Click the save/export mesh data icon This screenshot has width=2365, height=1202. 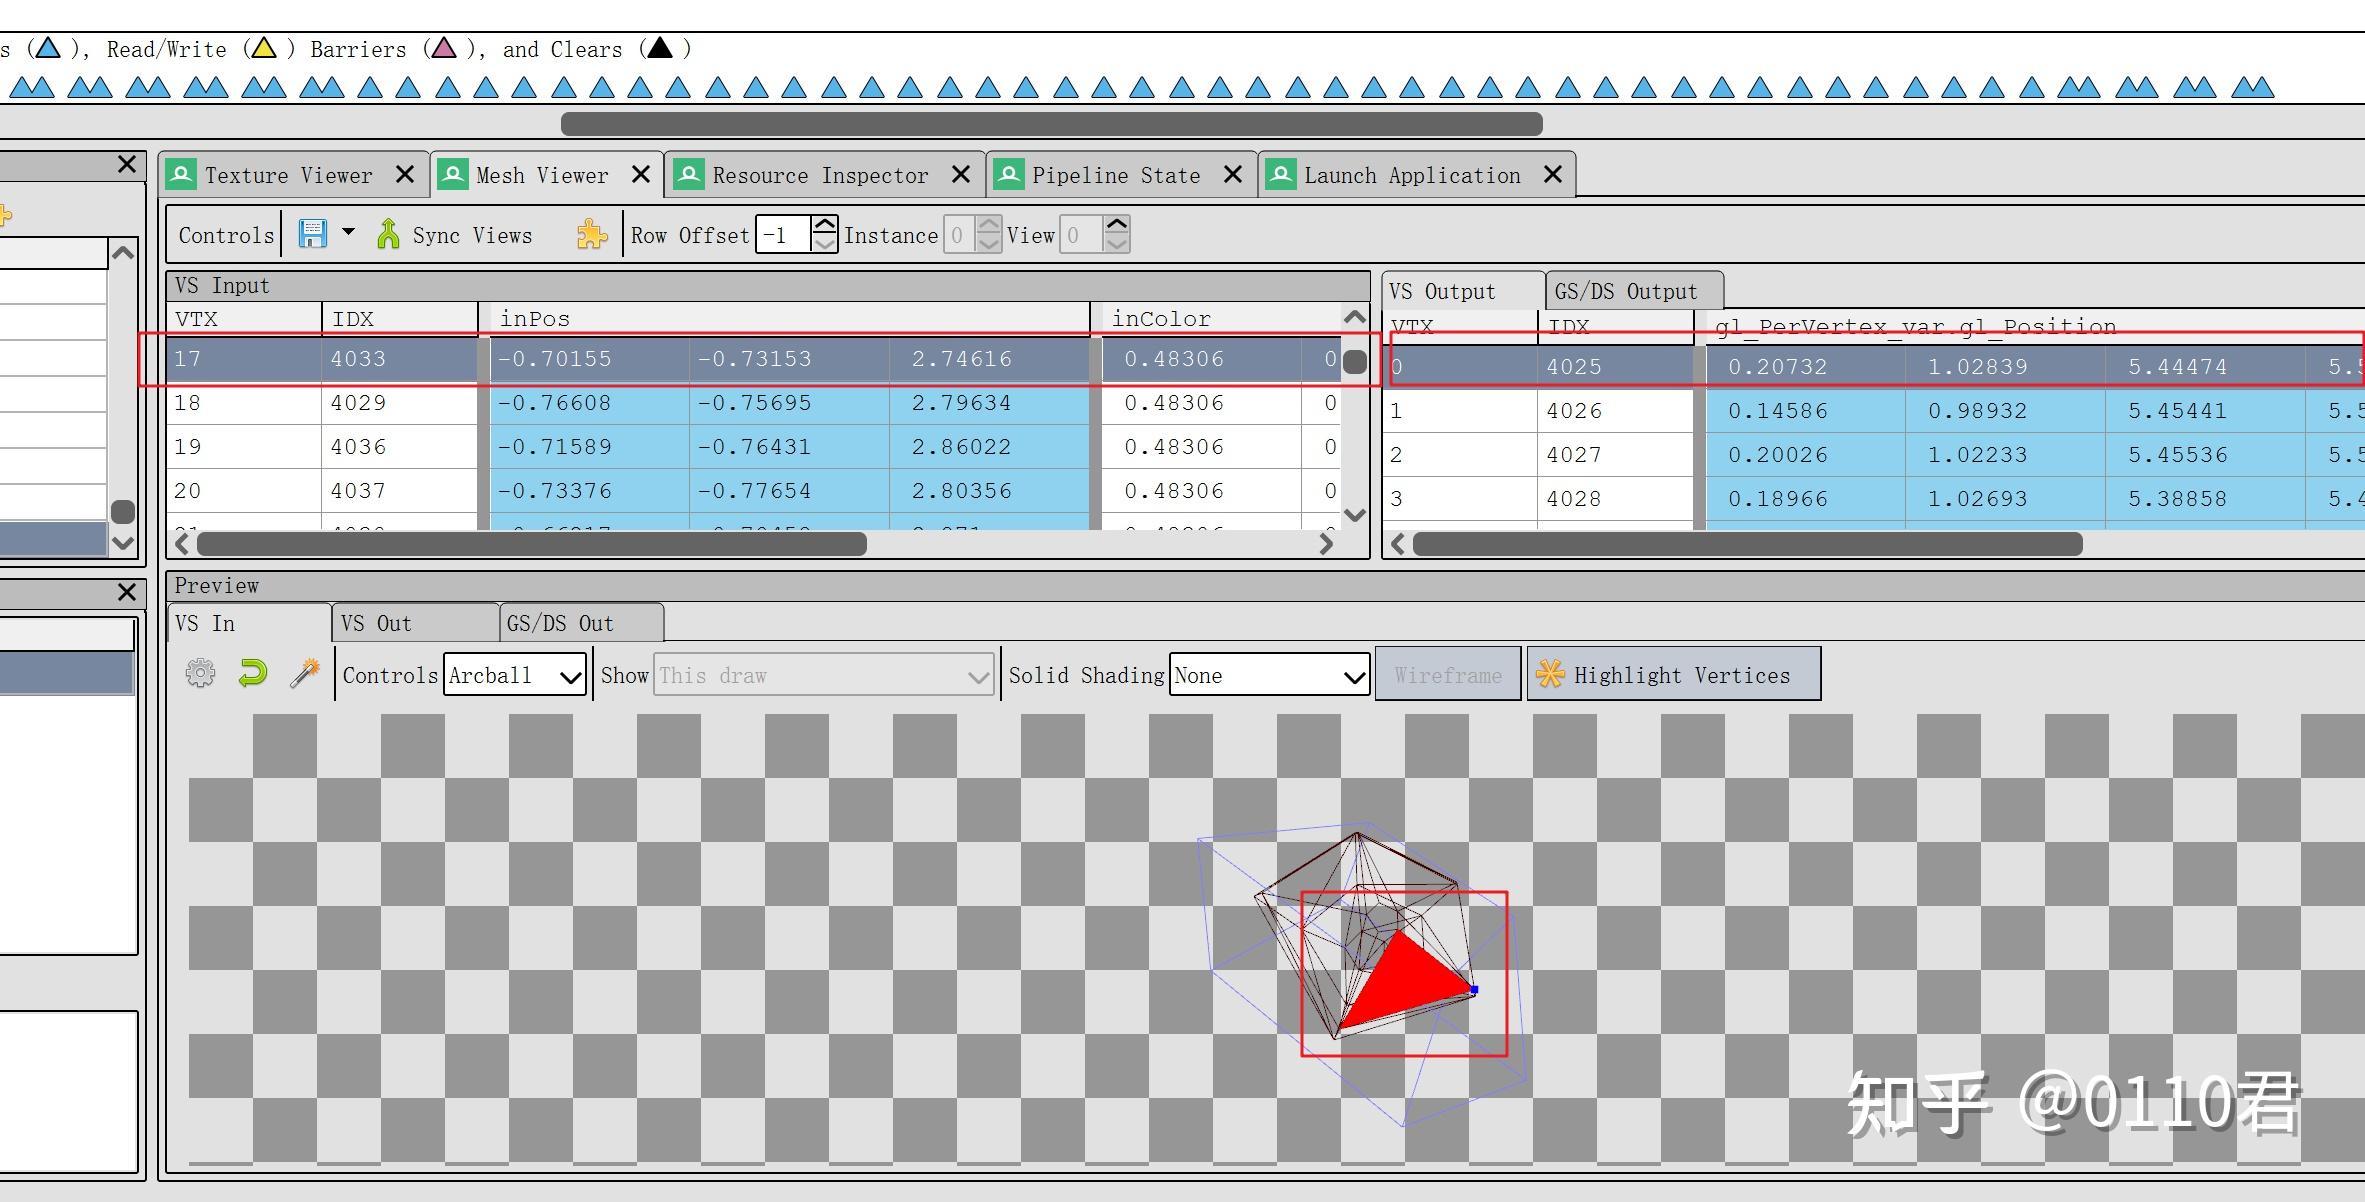coord(312,234)
